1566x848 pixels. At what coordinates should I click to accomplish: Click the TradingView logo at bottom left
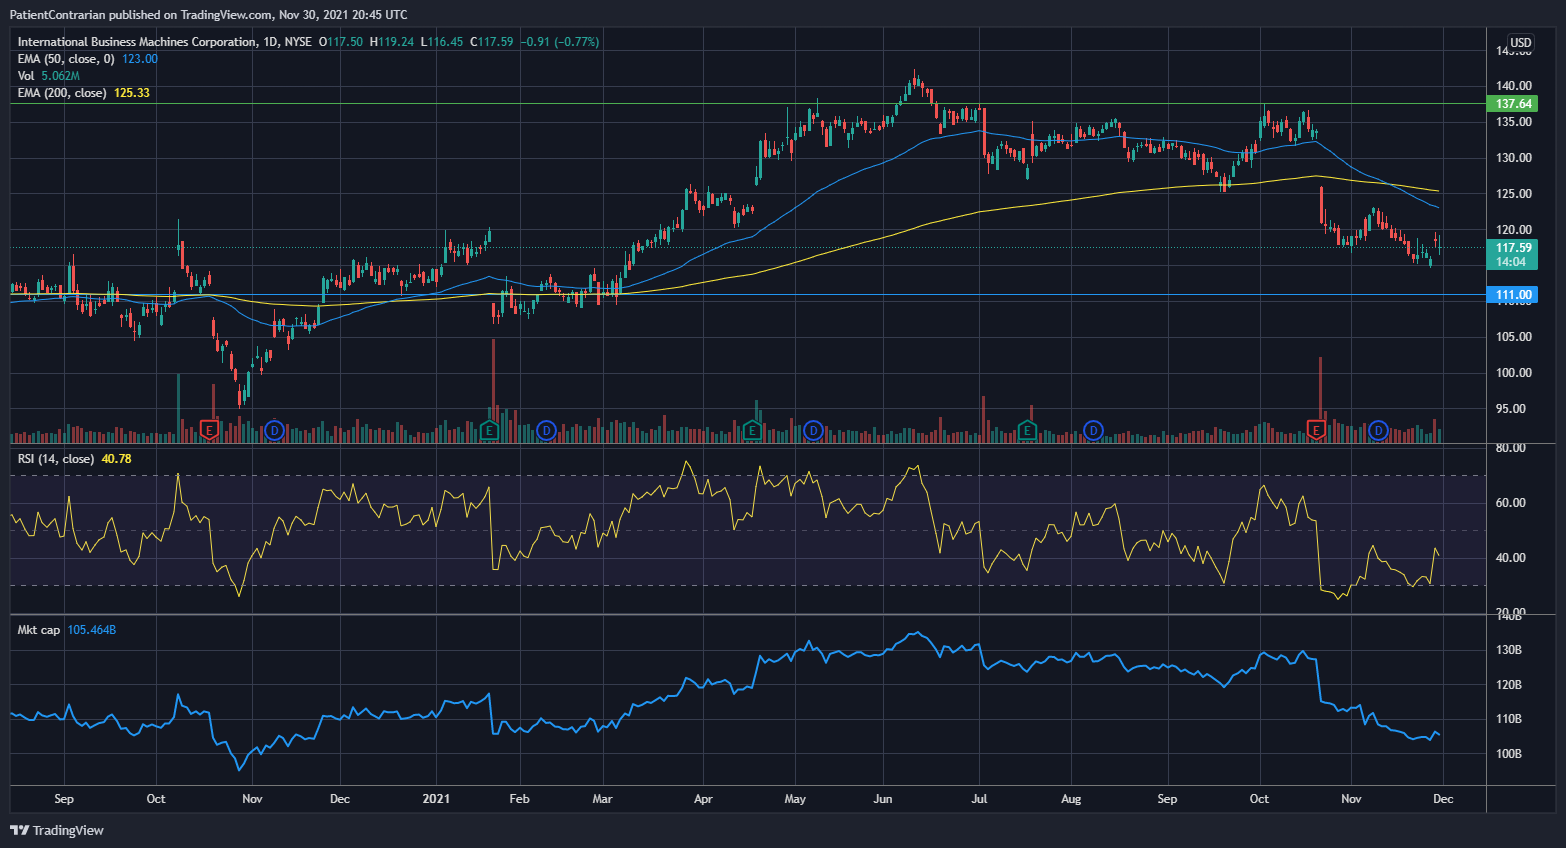(x=57, y=830)
